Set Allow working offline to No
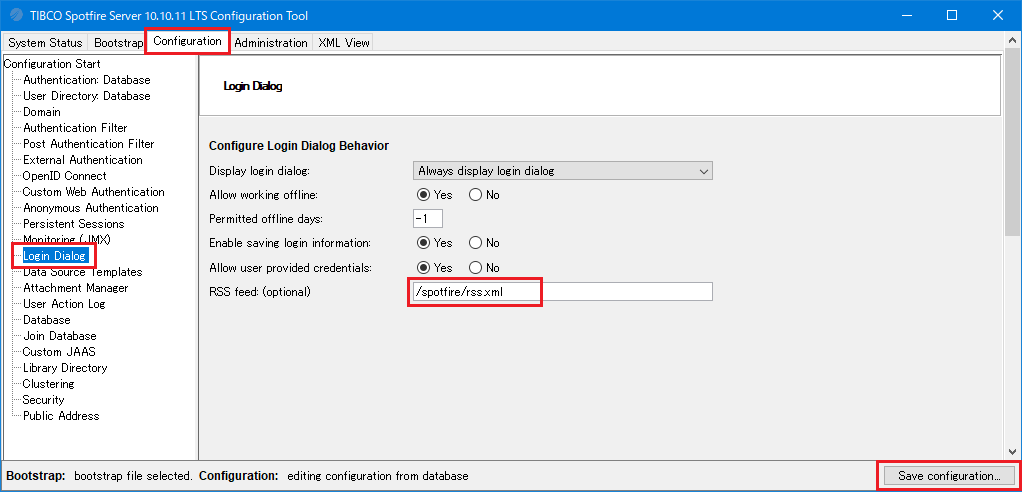The height and width of the screenshot is (492, 1022). point(475,194)
